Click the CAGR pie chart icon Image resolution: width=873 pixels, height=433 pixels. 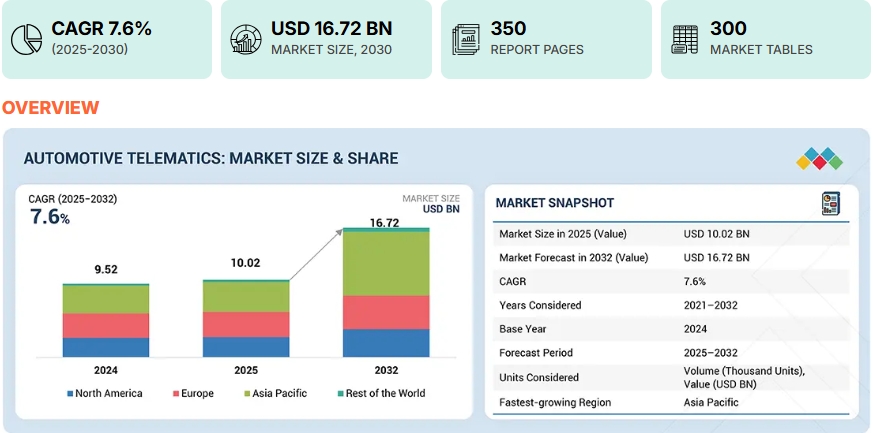(25, 39)
